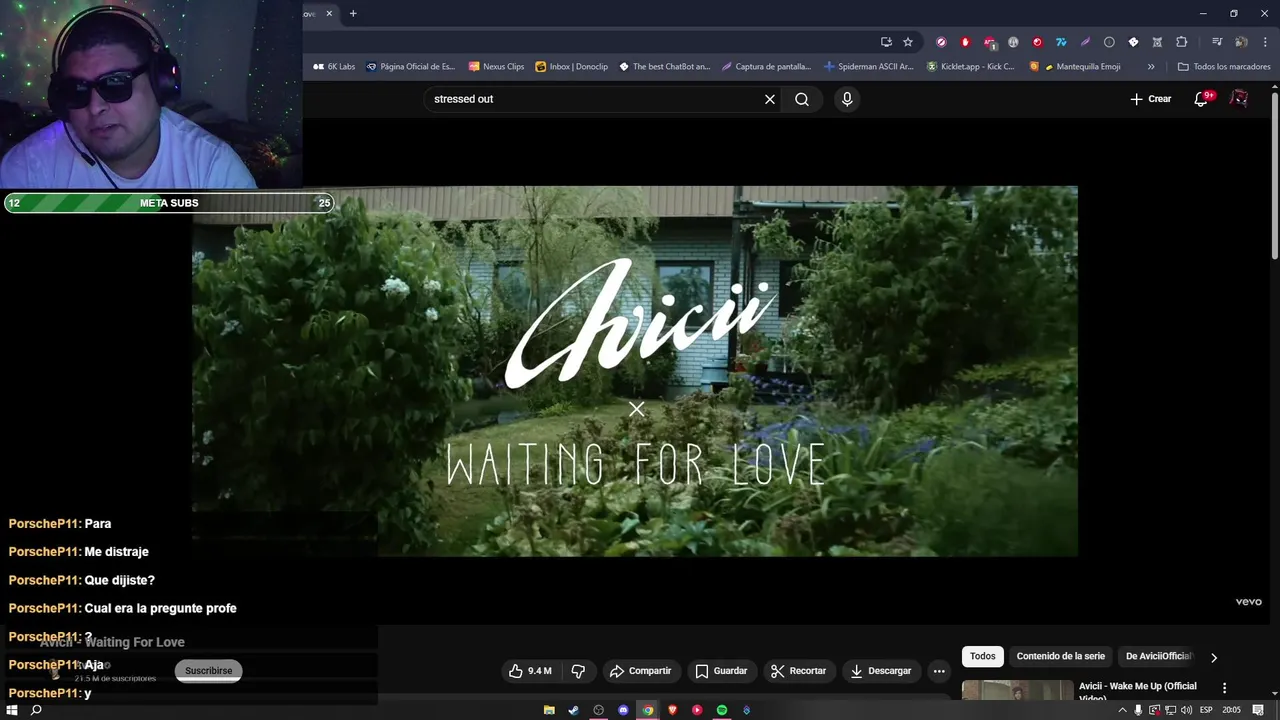Open the 6K Labs bookmark

point(334,67)
